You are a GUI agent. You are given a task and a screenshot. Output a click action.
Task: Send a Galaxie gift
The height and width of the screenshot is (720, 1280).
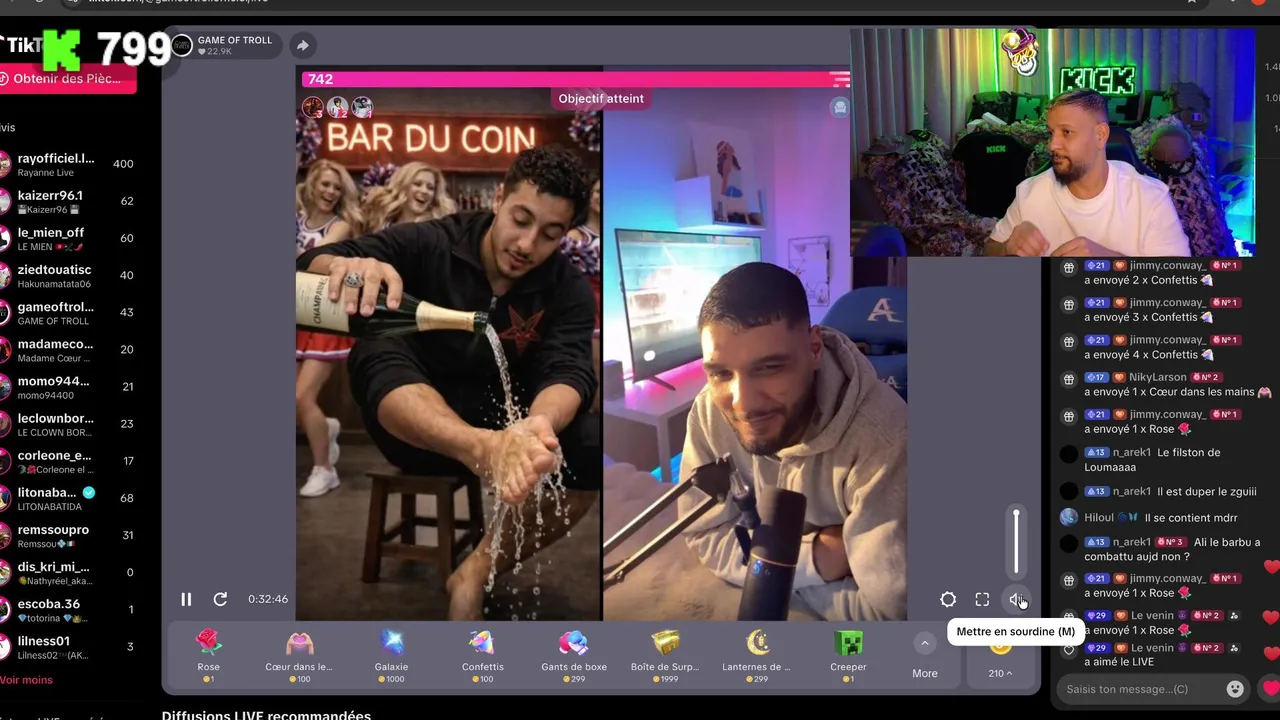pos(391,655)
